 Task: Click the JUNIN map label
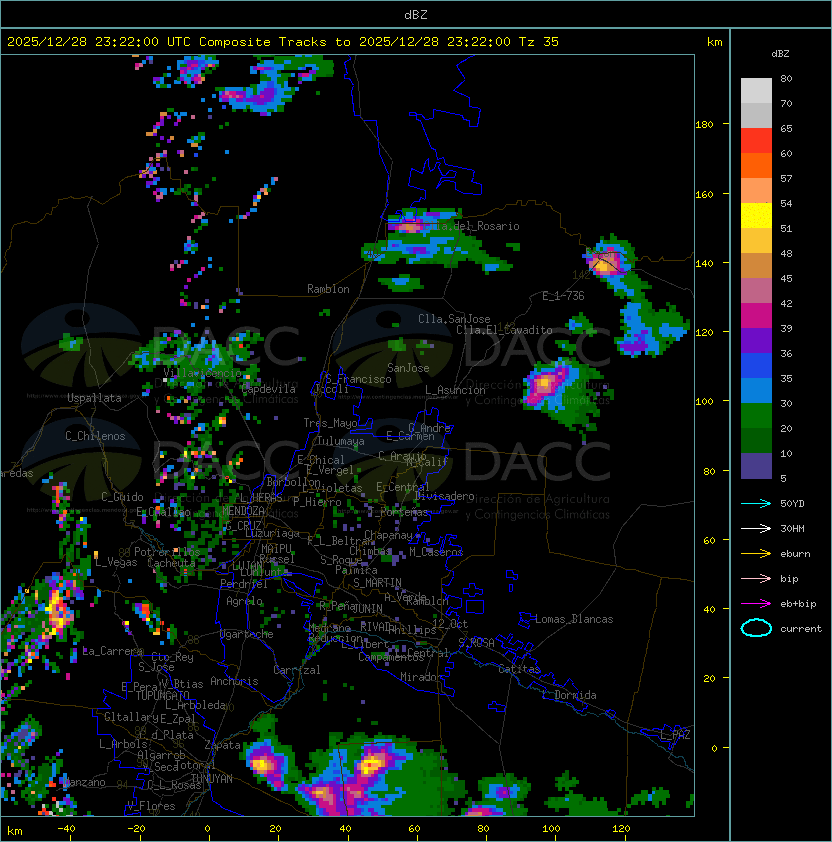(367, 608)
